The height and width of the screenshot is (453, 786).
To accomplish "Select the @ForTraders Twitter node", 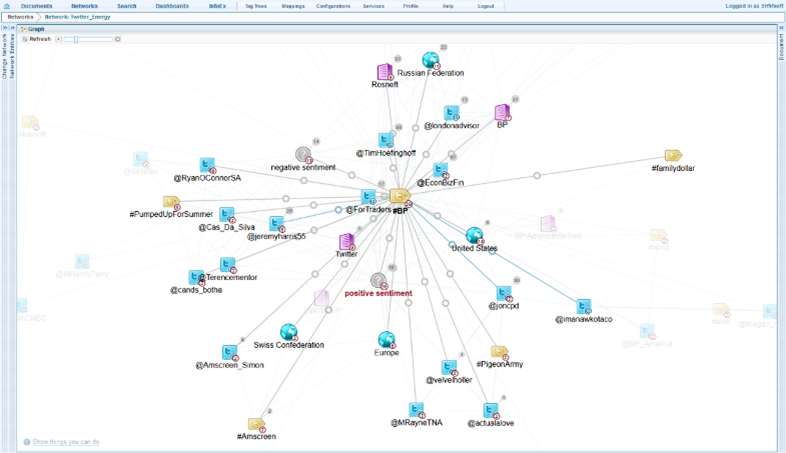I will click(x=368, y=197).
